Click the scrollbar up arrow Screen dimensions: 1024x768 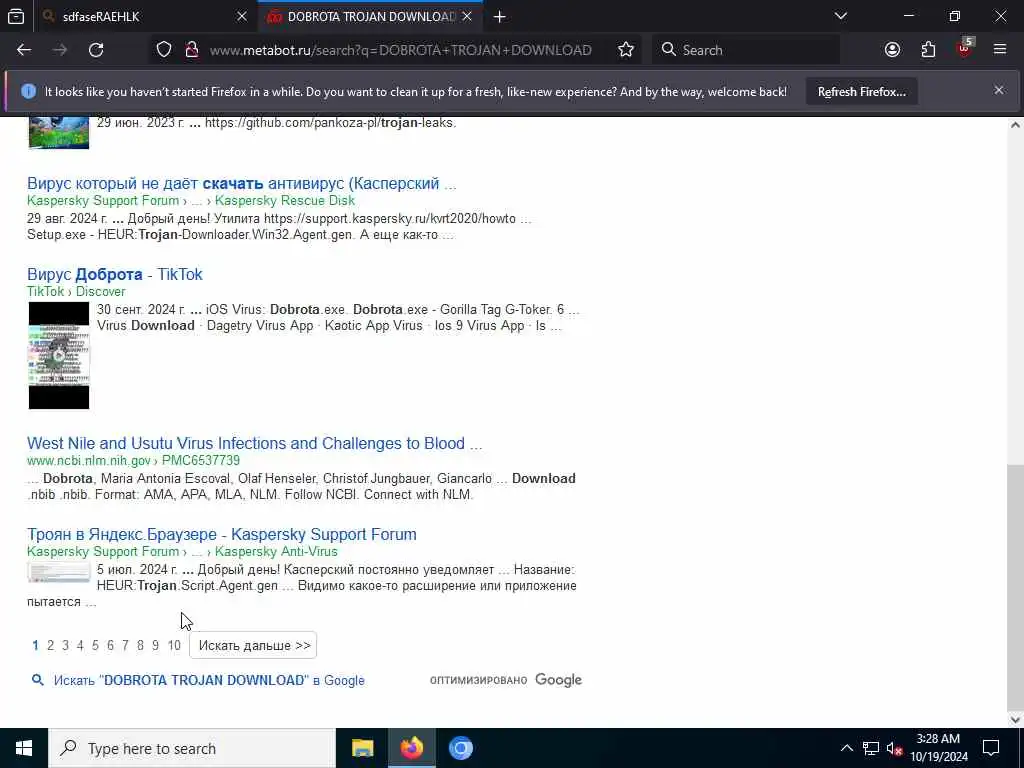point(1015,125)
